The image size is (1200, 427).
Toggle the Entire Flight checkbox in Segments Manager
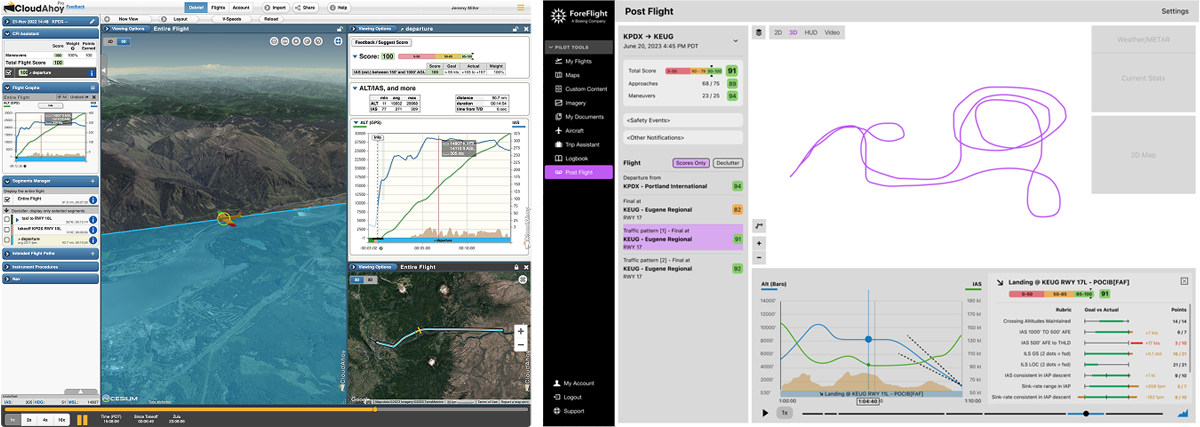(8, 199)
